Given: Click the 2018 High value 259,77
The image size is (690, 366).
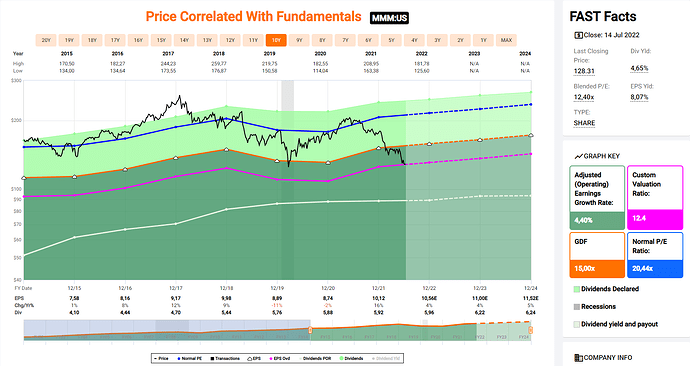Looking at the screenshot, I should tap(219, 64).
